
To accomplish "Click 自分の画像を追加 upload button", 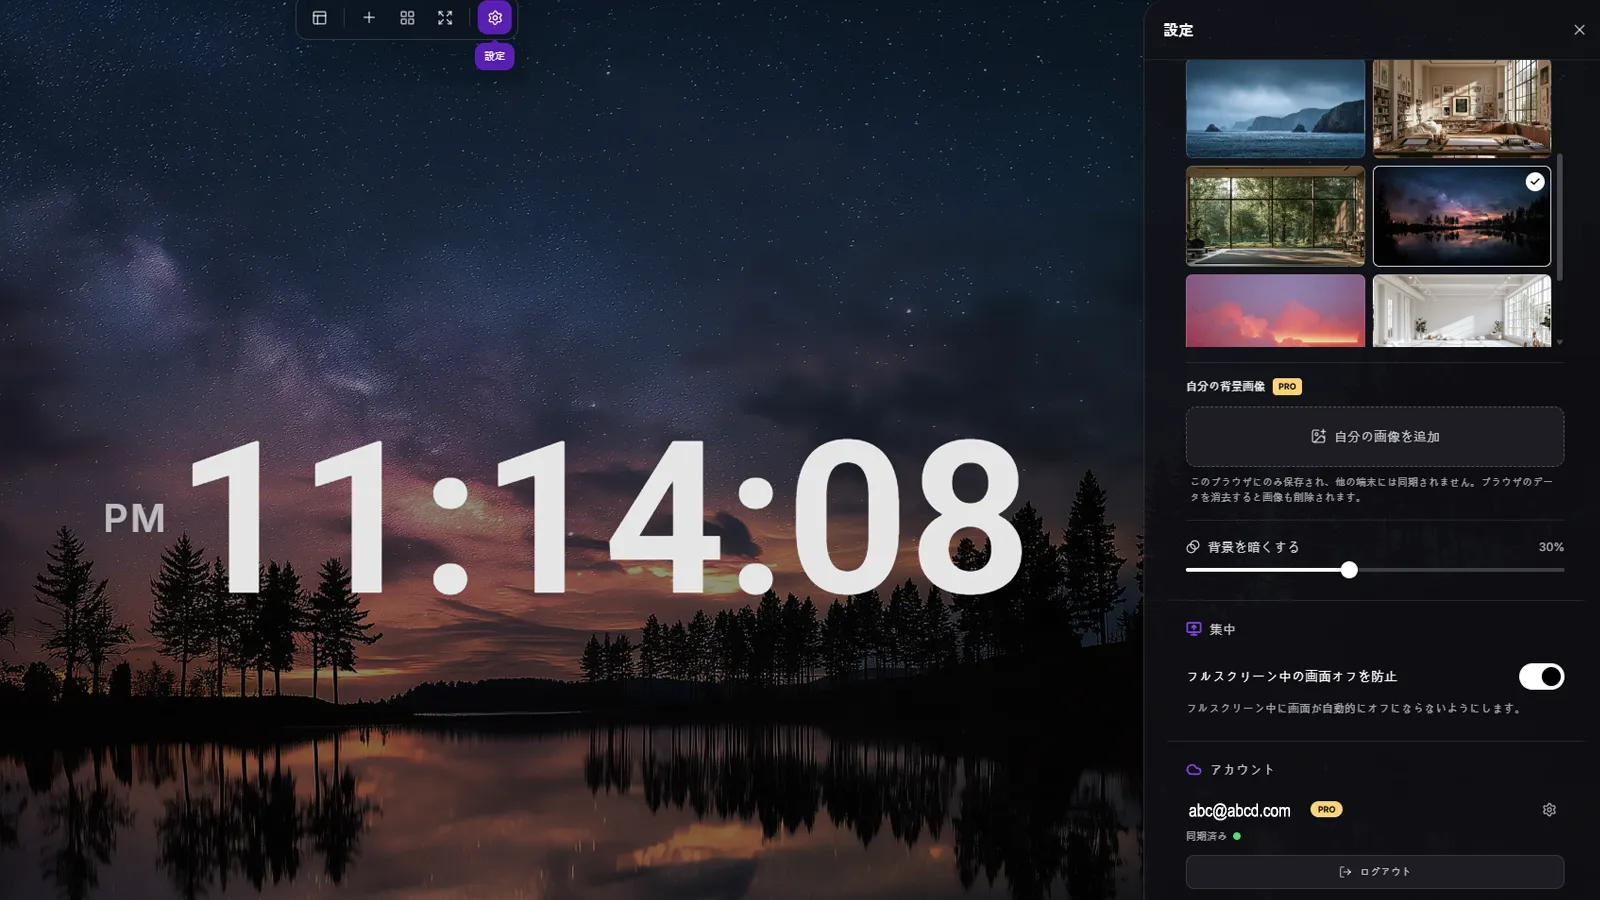I will pyautogui.click(x=1375, y=436).
